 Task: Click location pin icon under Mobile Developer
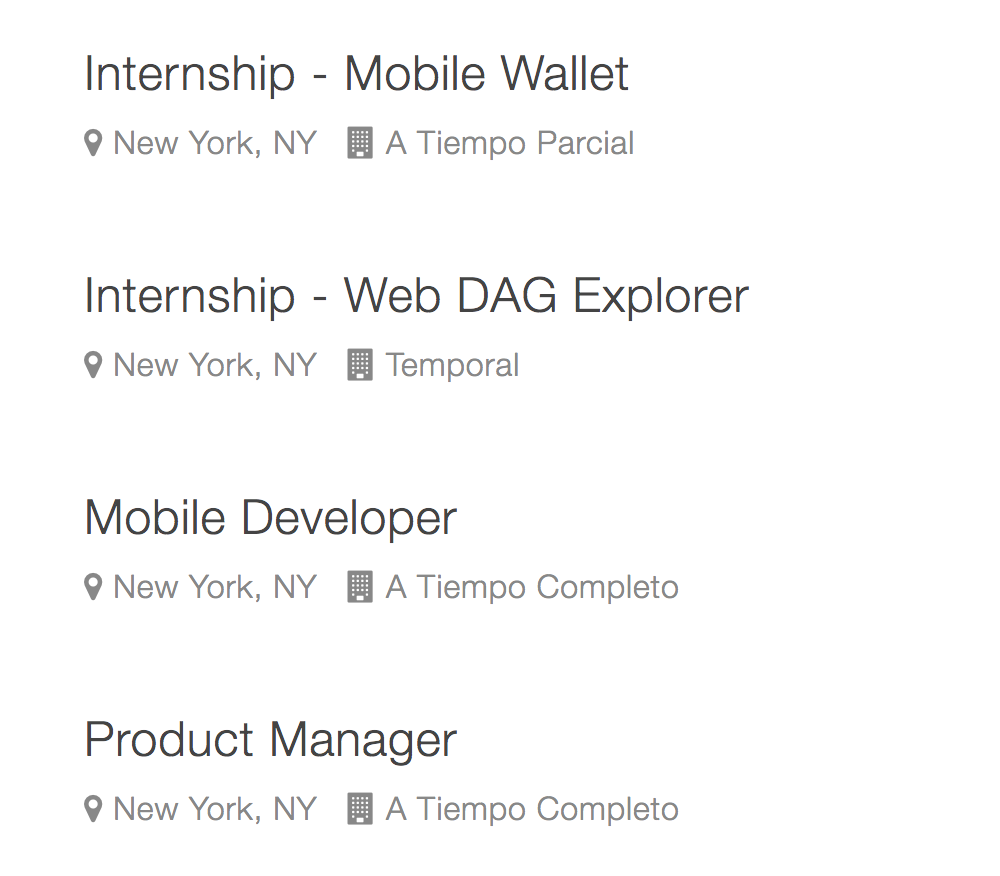(x=93, y=588)
